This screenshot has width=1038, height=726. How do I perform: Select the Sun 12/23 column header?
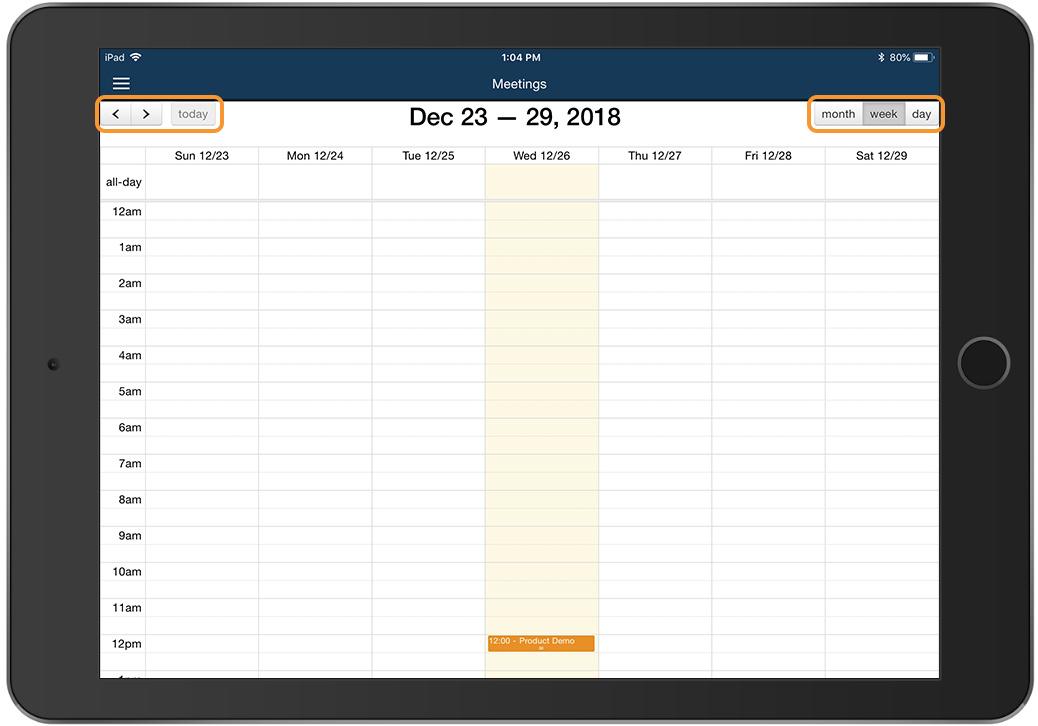coord(202,156)
